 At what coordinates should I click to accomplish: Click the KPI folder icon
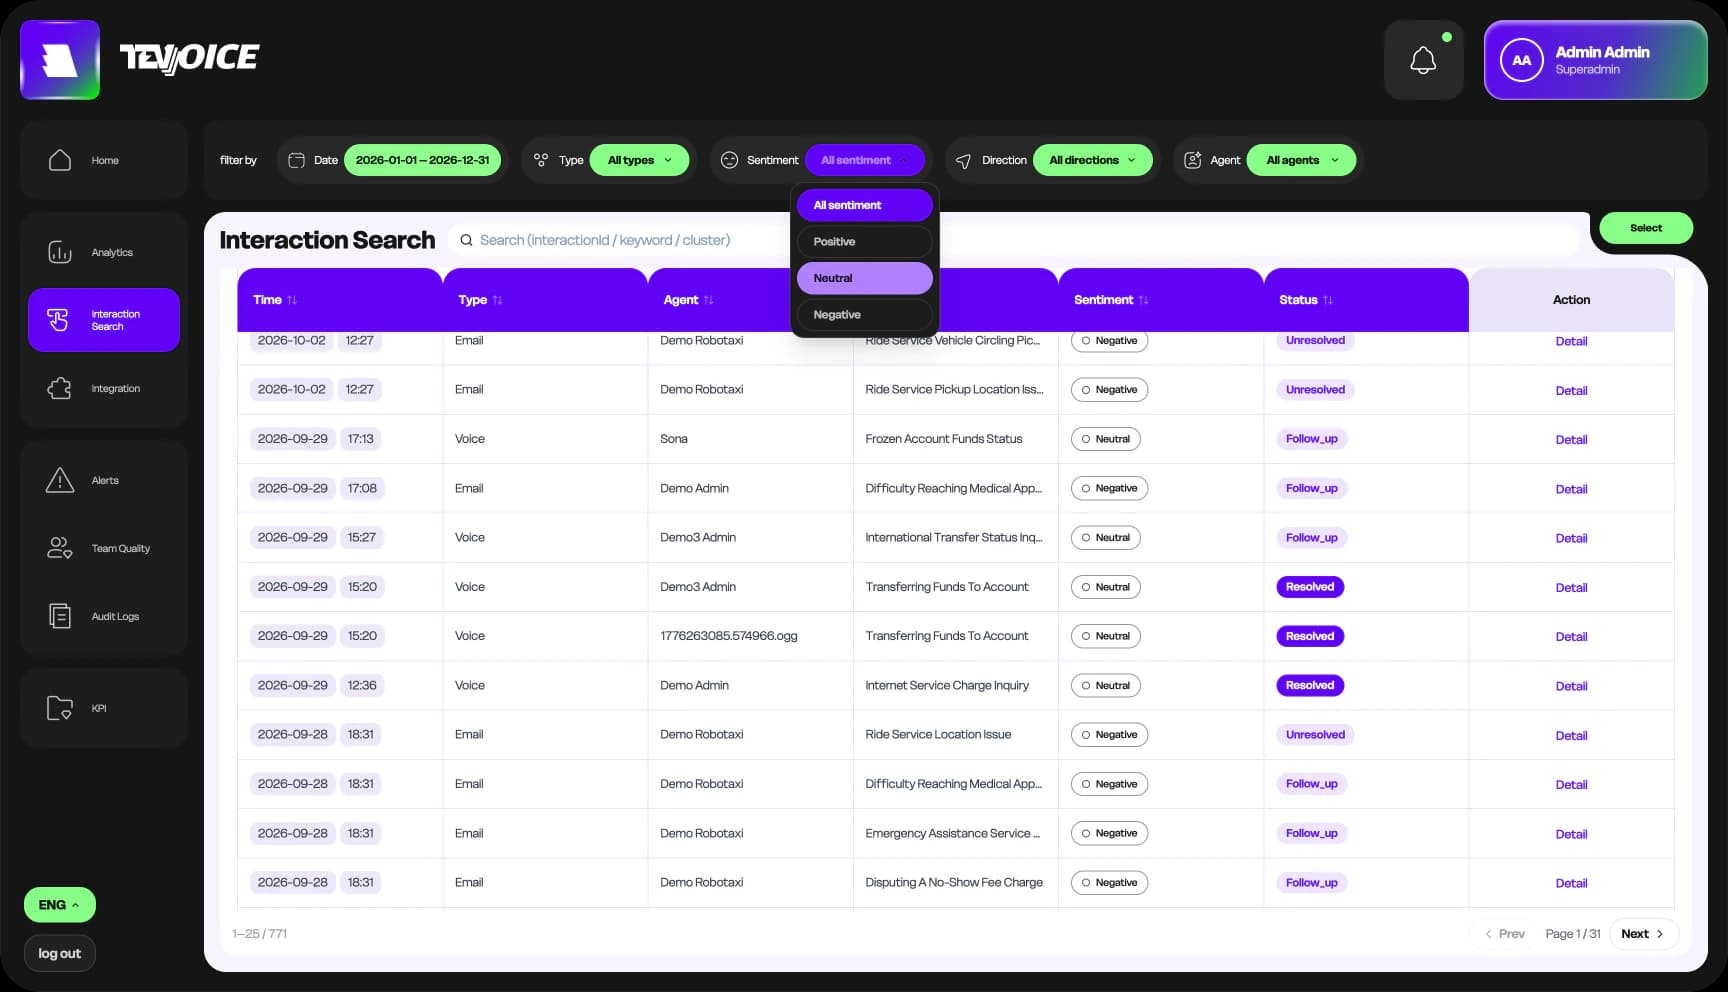[60, 708]
